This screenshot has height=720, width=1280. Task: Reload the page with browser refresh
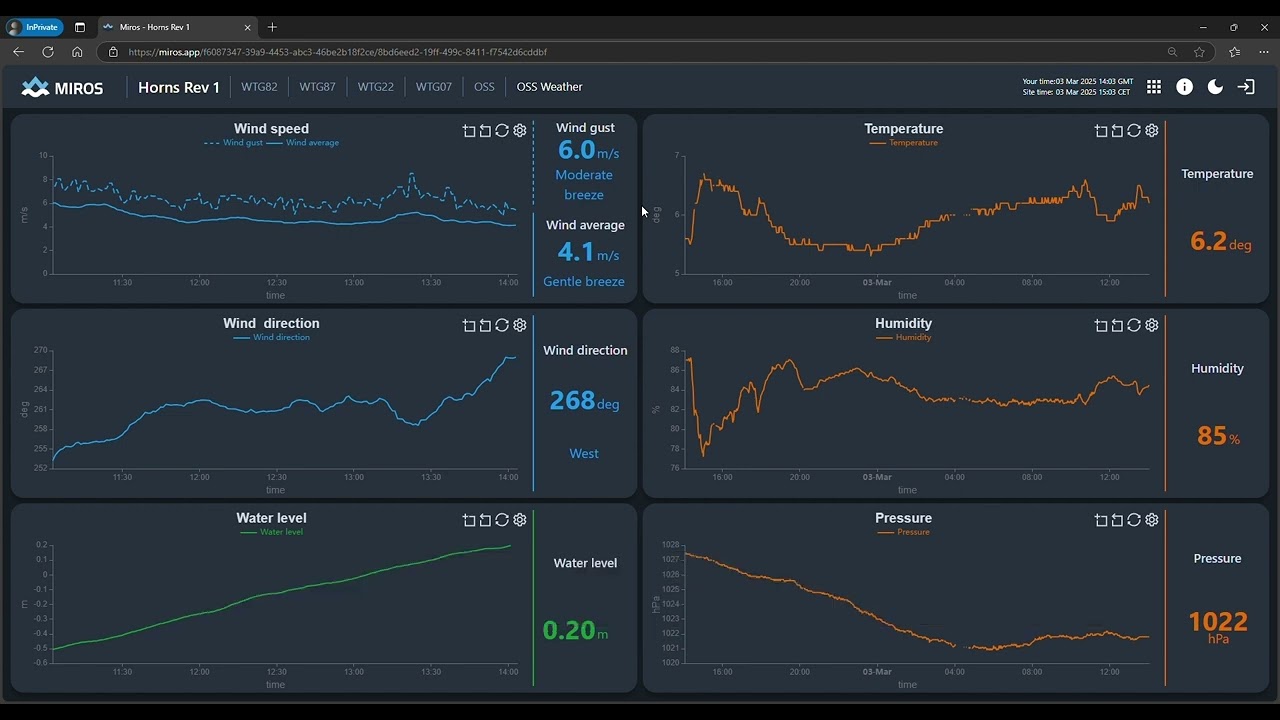(x=48, y=52)
